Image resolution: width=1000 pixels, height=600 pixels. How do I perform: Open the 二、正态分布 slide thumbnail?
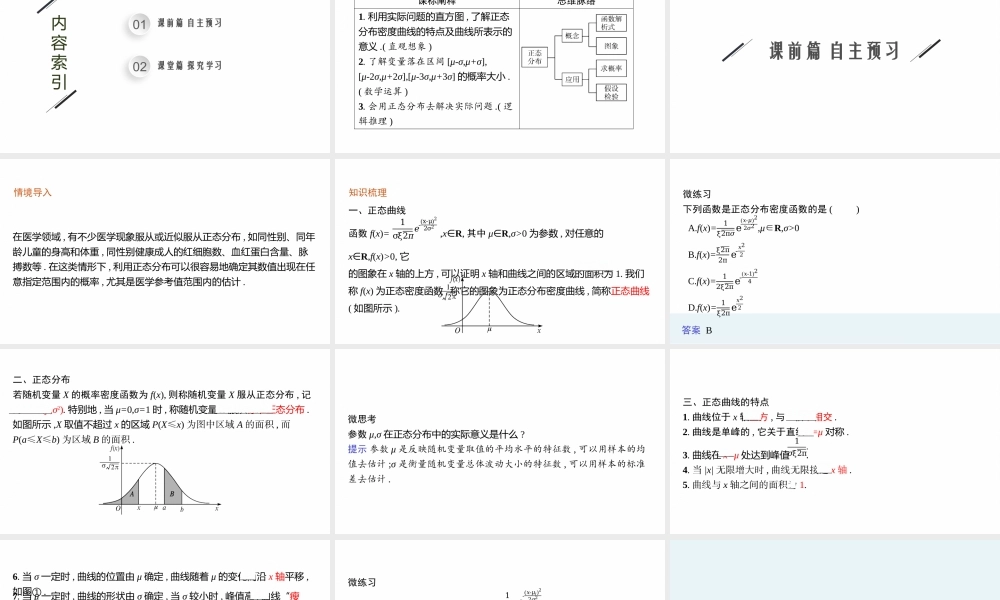pos(165,441)
